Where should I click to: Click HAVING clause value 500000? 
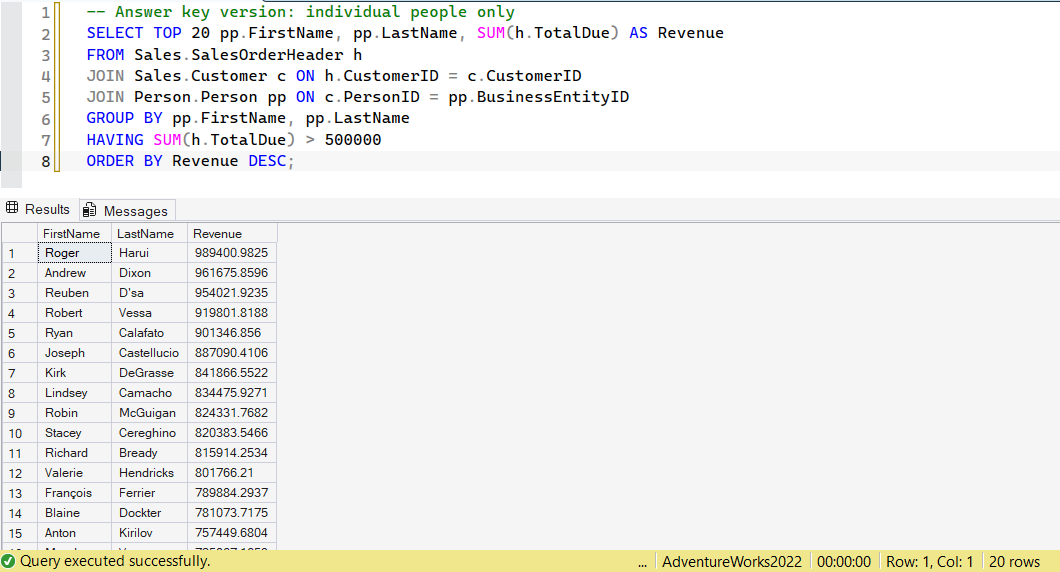tap(353, 140)
